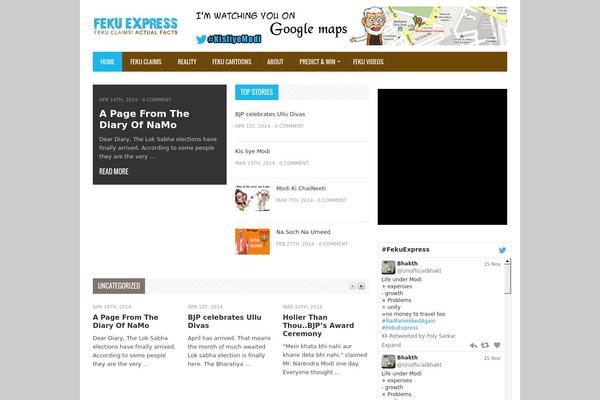Expand the first Bhakth tweet

point(391,345)
